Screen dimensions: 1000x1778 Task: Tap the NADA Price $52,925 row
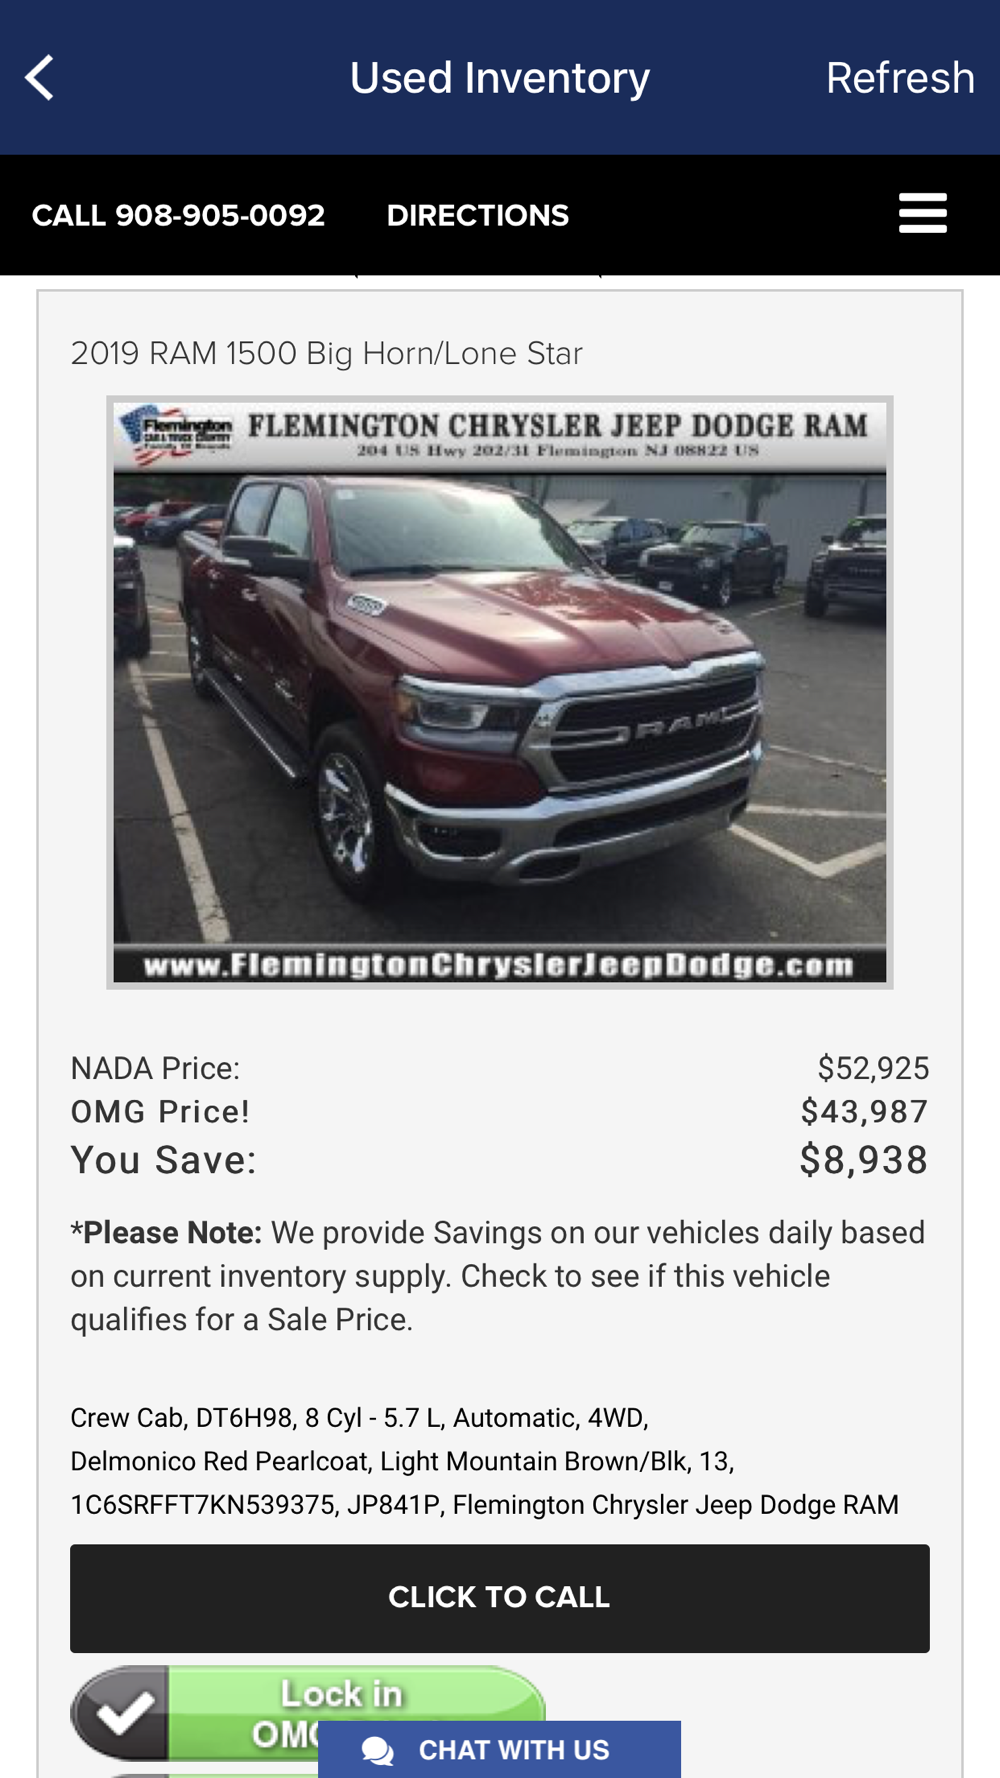point(500,1068)
